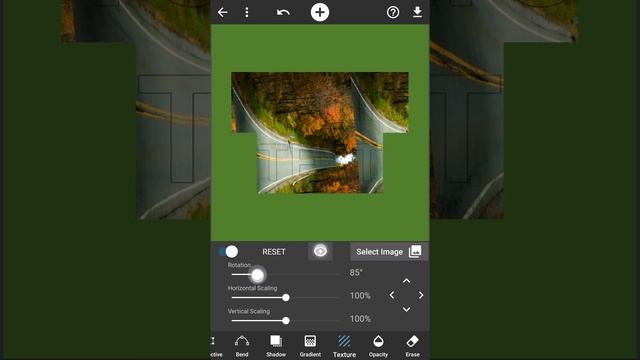Click the Horizontal Scaling 100% value
640x360 pixels.
tap(360, 296)
